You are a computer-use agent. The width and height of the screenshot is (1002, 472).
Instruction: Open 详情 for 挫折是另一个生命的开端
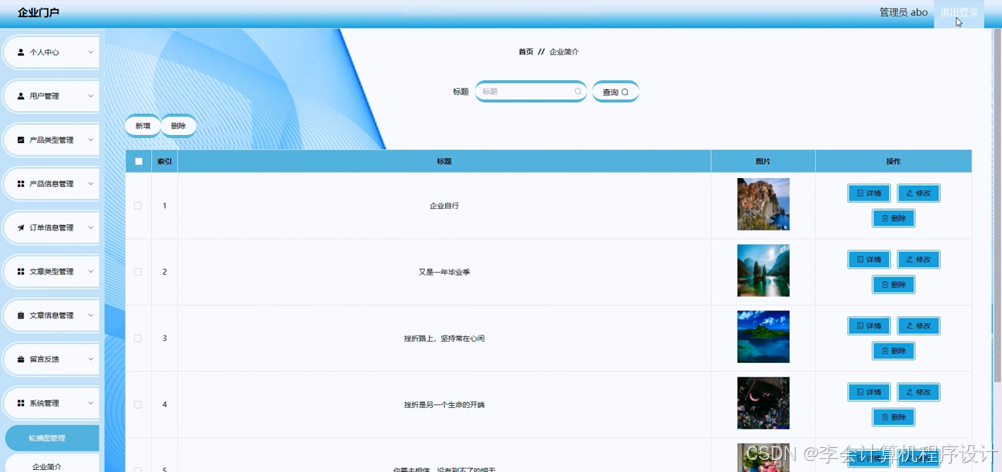[x=869, y=392]
